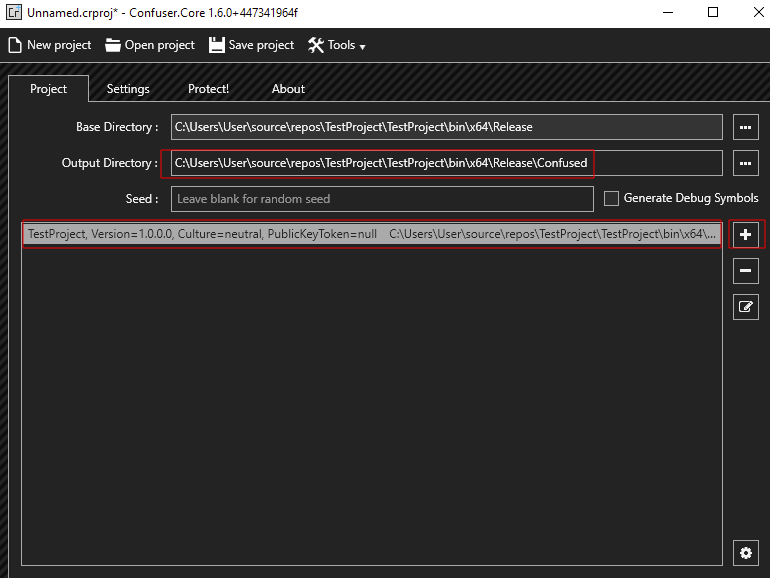
Task: Add a module with the plus button
Action: (x=745, y=235)
